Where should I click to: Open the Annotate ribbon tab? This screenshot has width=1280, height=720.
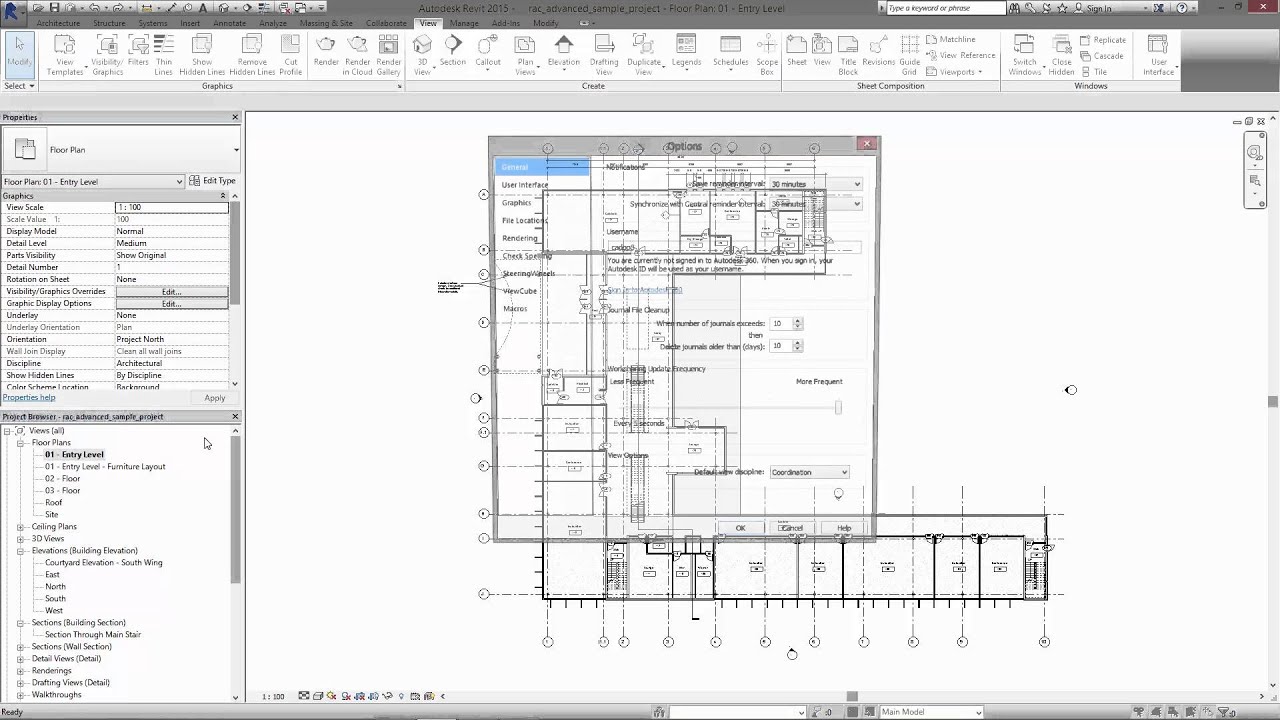pos(229,23)
